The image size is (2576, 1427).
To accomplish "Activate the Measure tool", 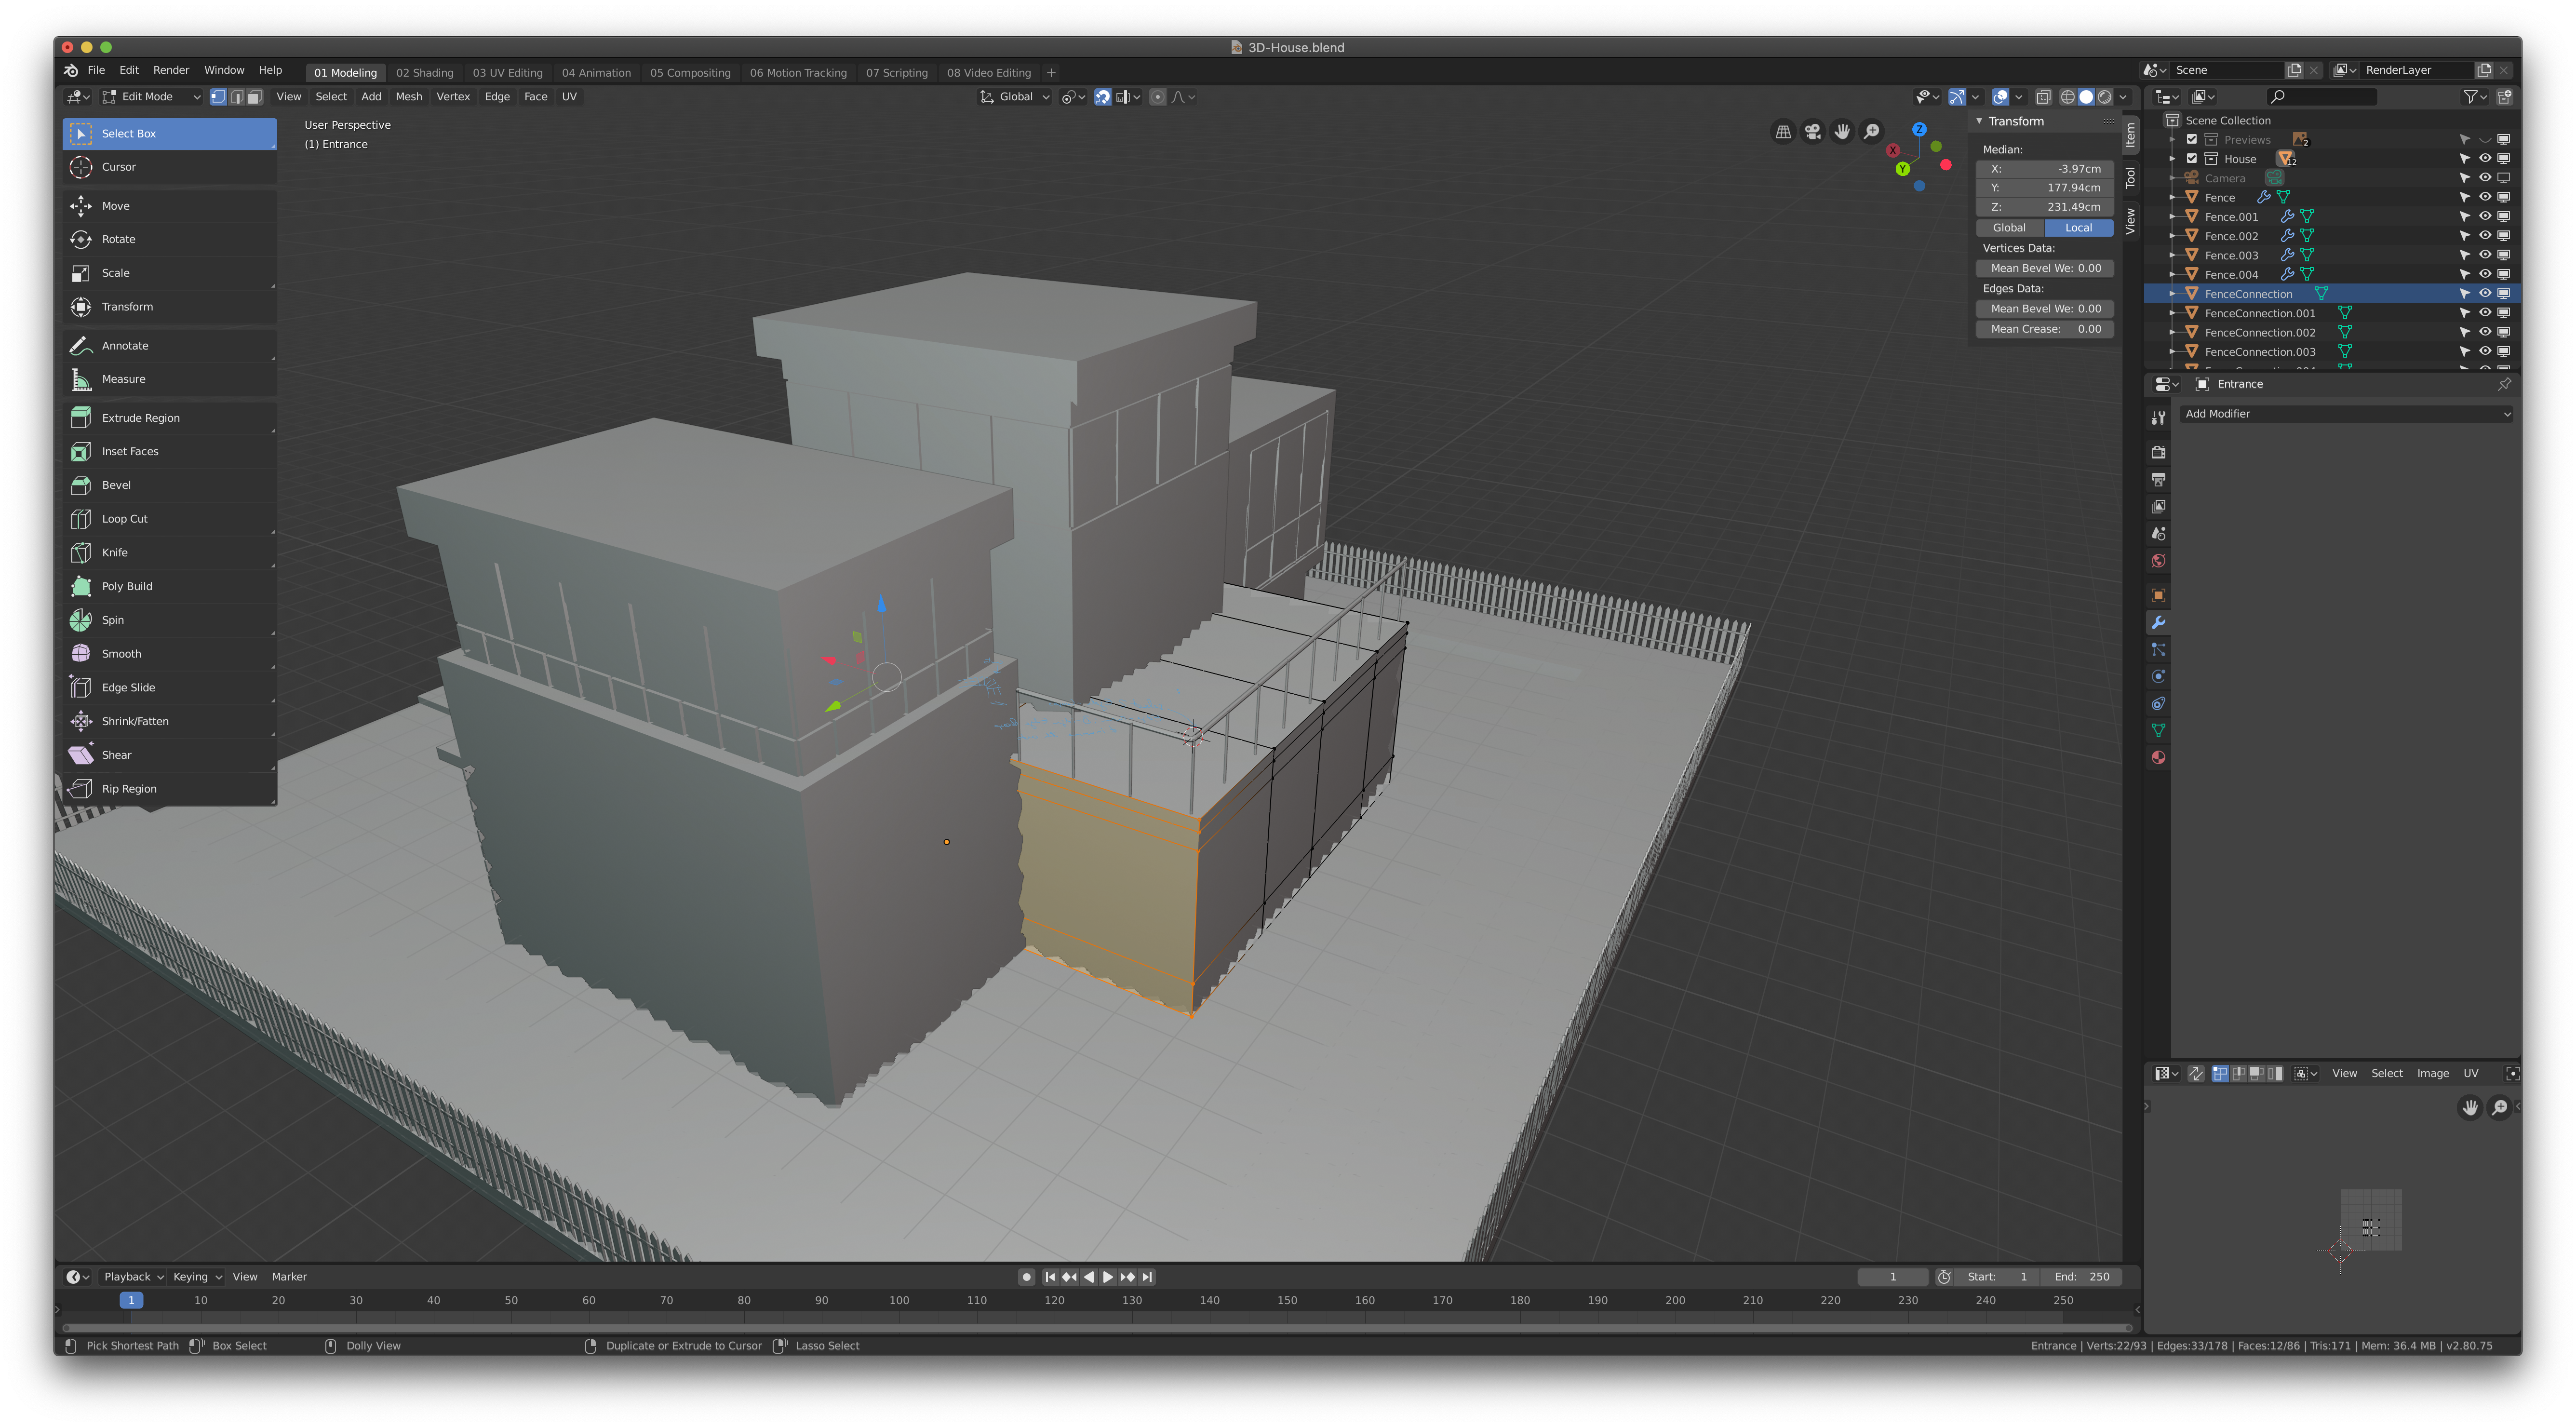I will click(x=123, y=378).
